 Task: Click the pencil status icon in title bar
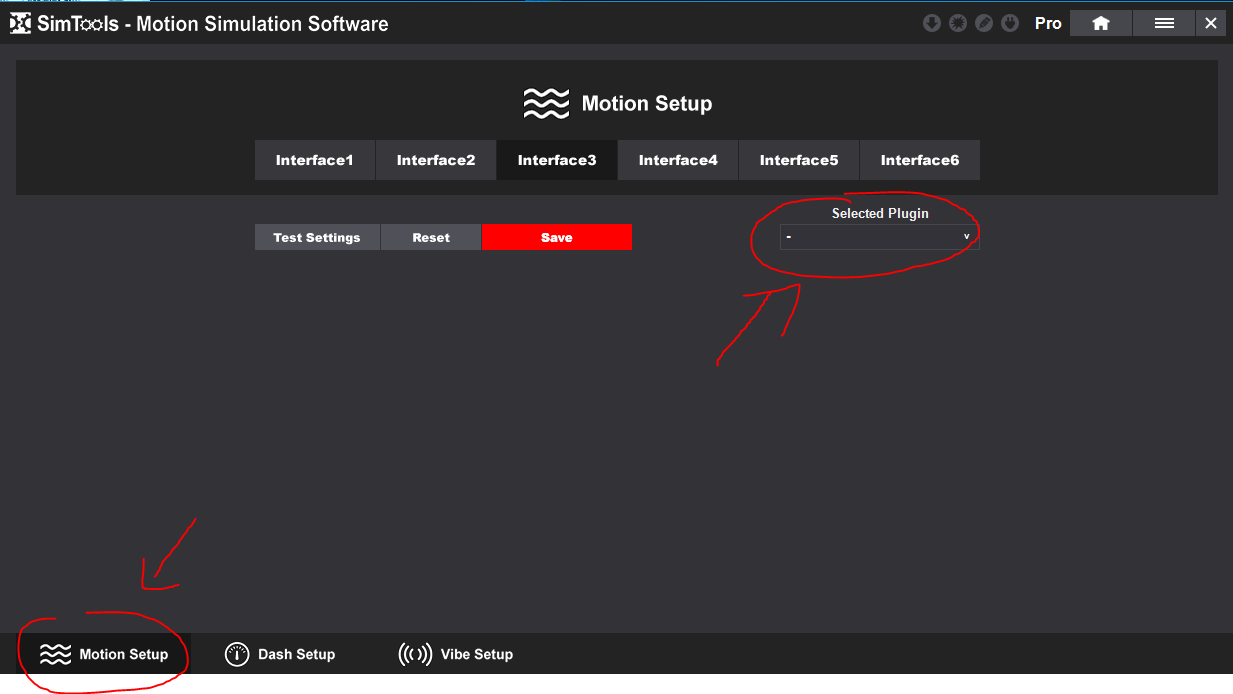click(984, 23)
